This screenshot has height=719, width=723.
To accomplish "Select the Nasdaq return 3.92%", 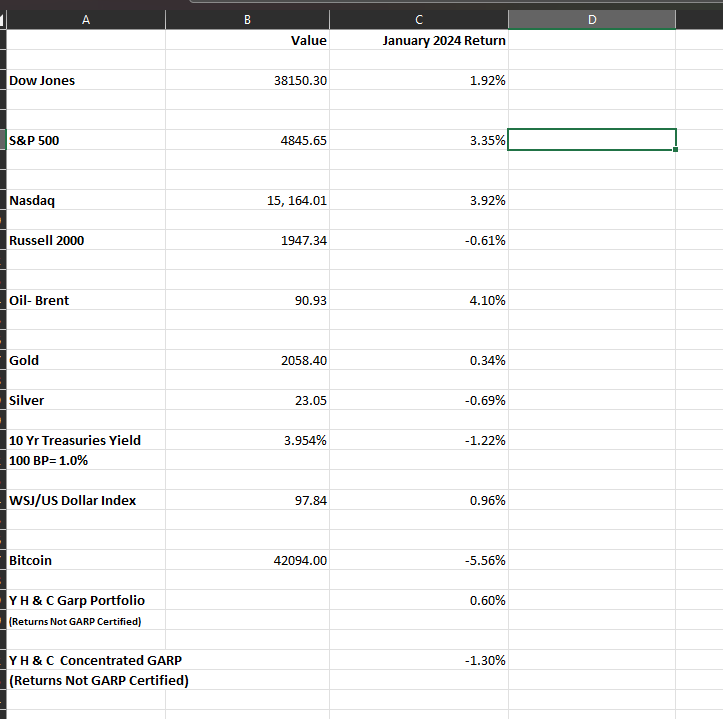I will 419,200.
